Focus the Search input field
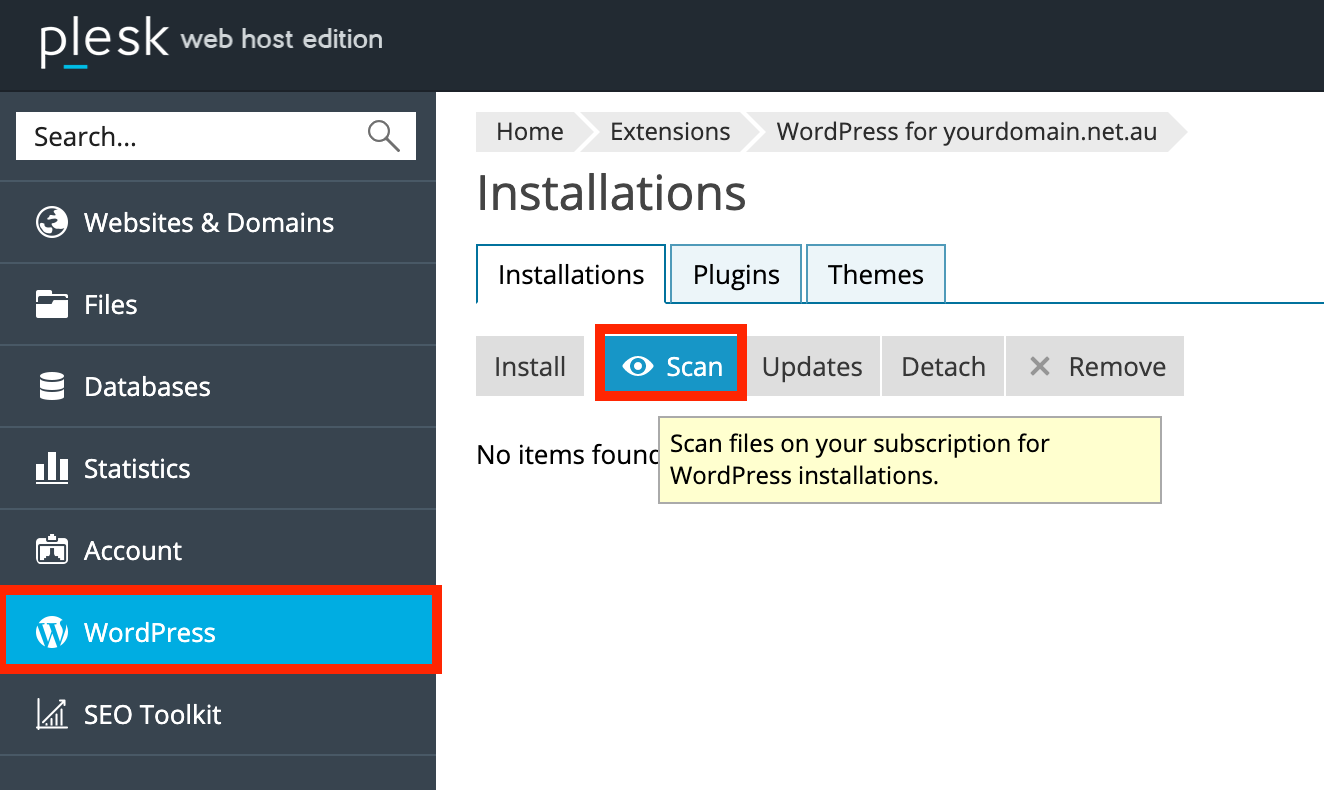The image size is (1324, 790). pos(216,136)
